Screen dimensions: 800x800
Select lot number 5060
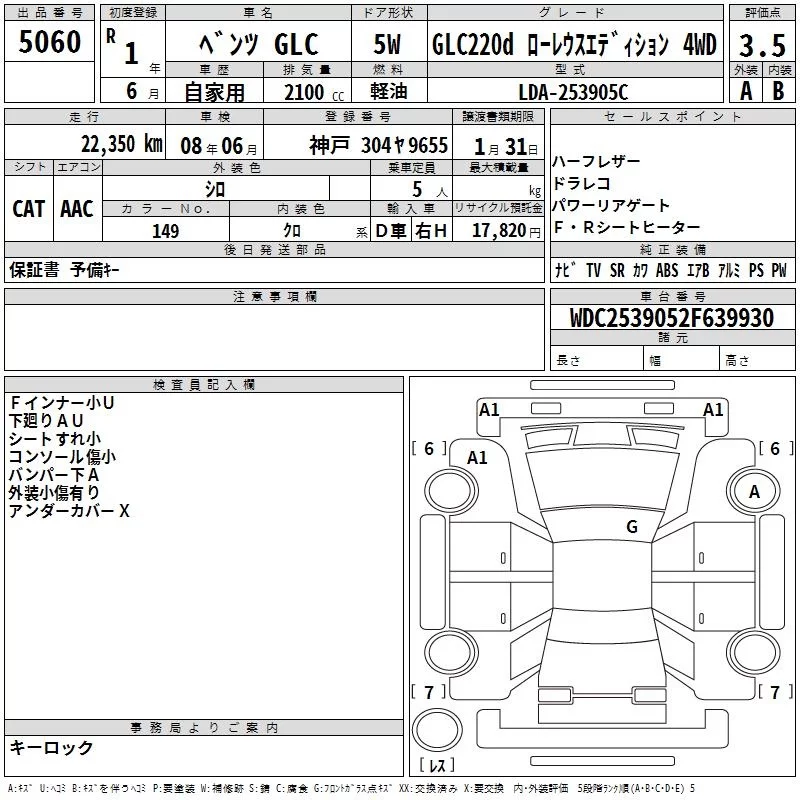(50, 42)
